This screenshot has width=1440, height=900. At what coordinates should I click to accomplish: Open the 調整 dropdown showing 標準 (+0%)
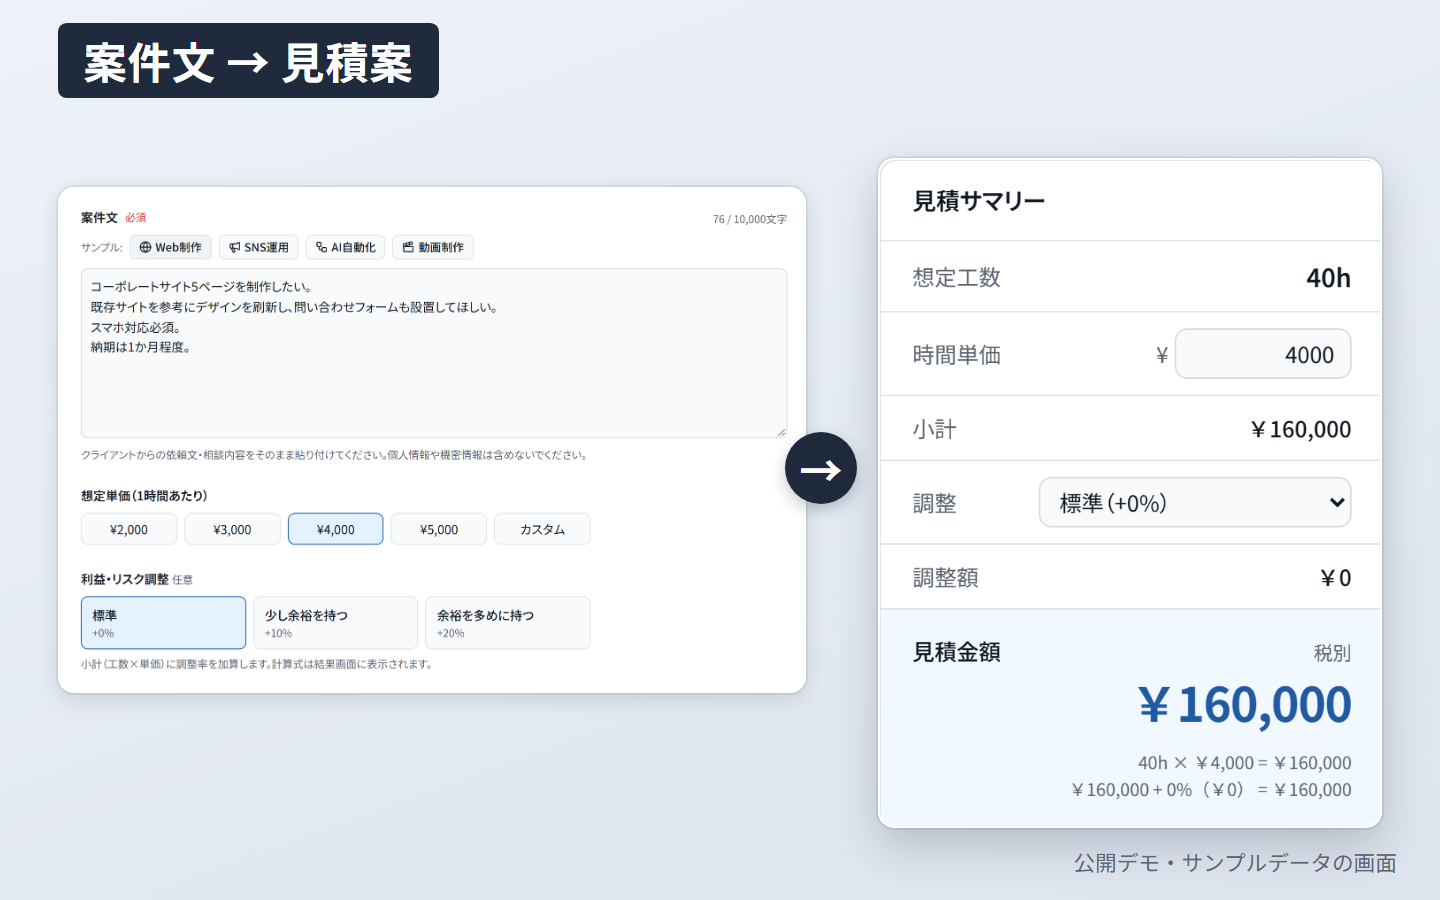1195,502
